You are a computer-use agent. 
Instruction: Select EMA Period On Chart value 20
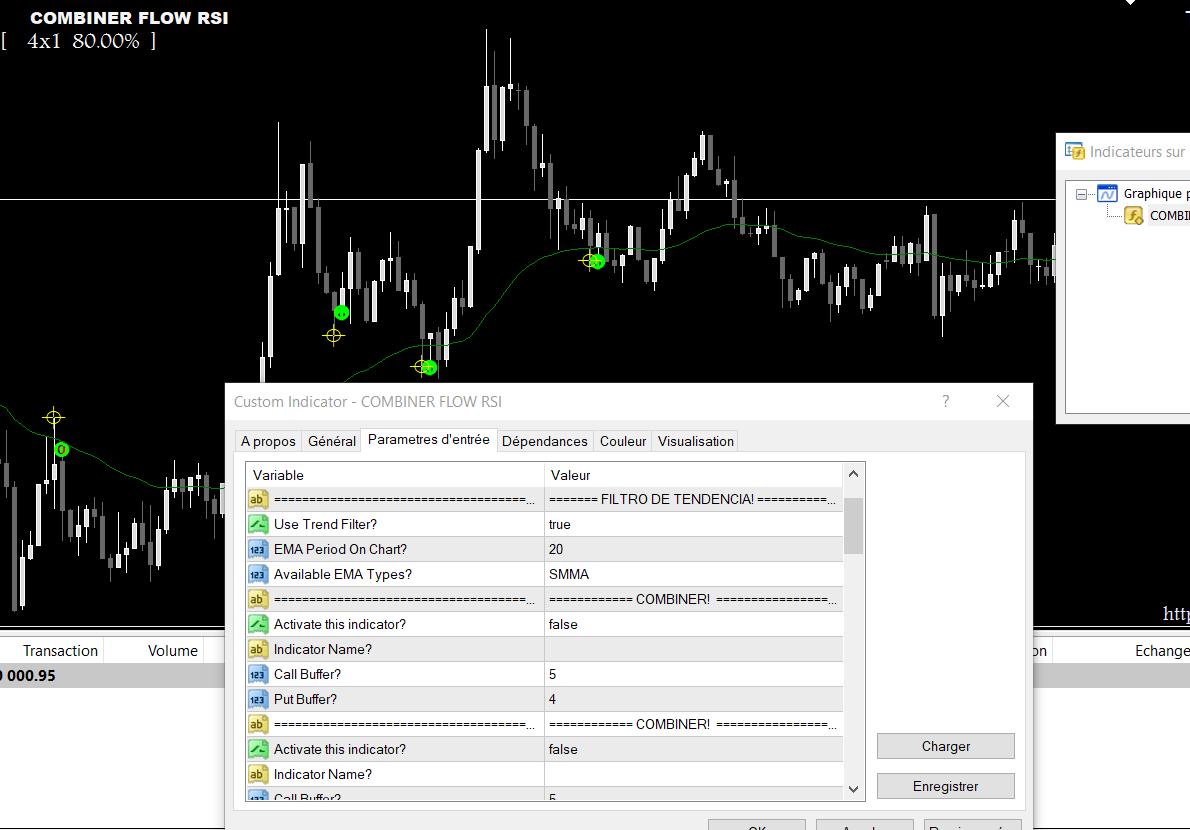point(693,549)
